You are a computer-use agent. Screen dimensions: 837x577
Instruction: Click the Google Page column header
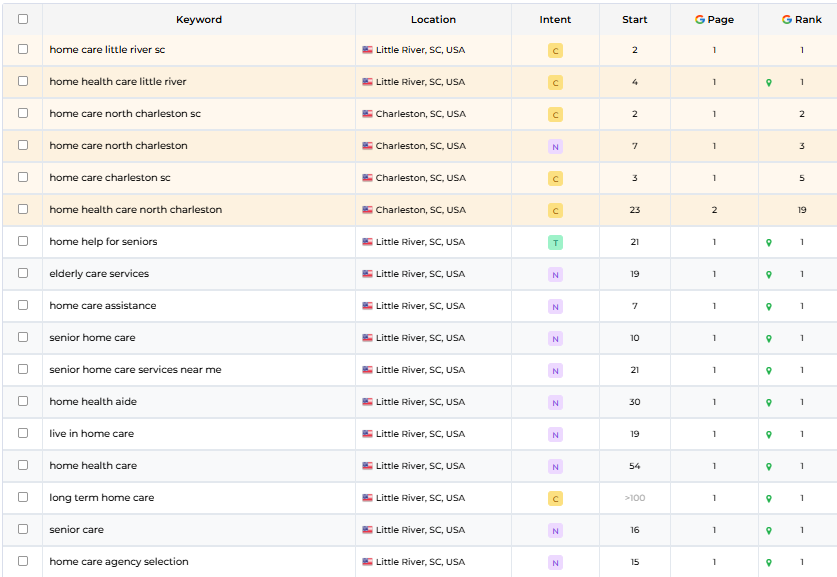pos(714,20)
